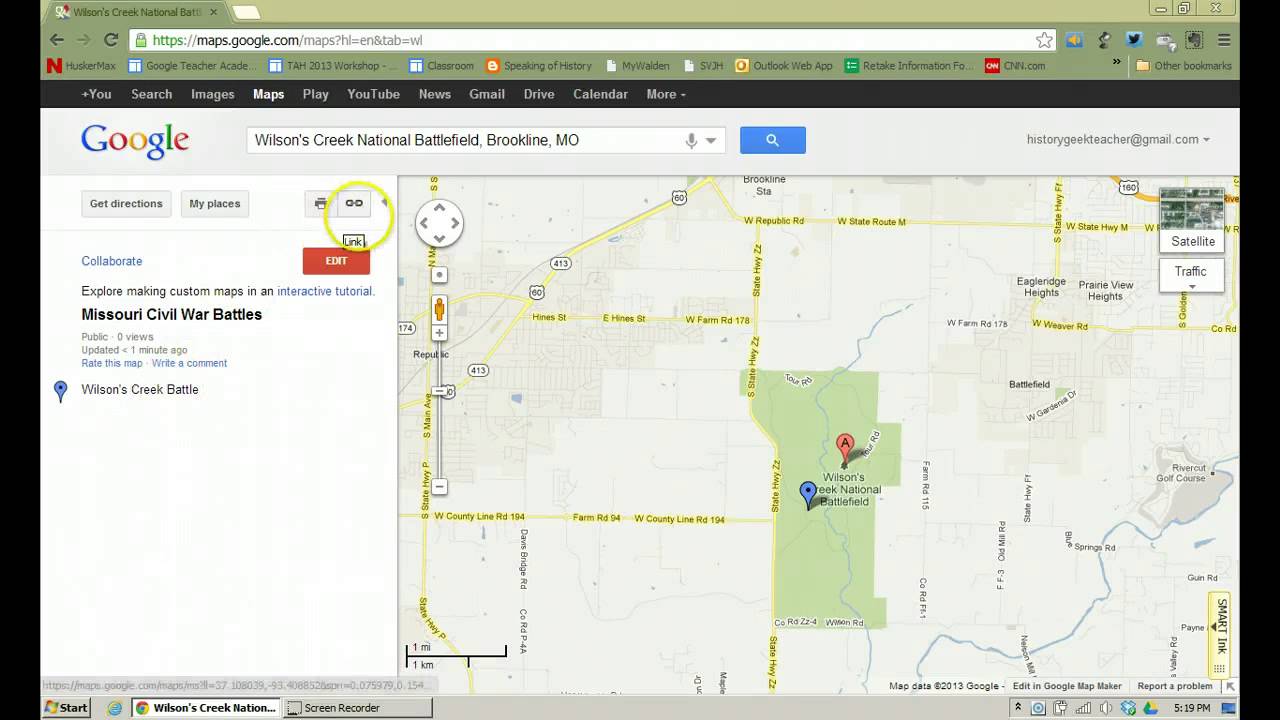Screen dimensions: 1280x720
Task: Pan the map left arrow
Action: [x=423, y=223]
